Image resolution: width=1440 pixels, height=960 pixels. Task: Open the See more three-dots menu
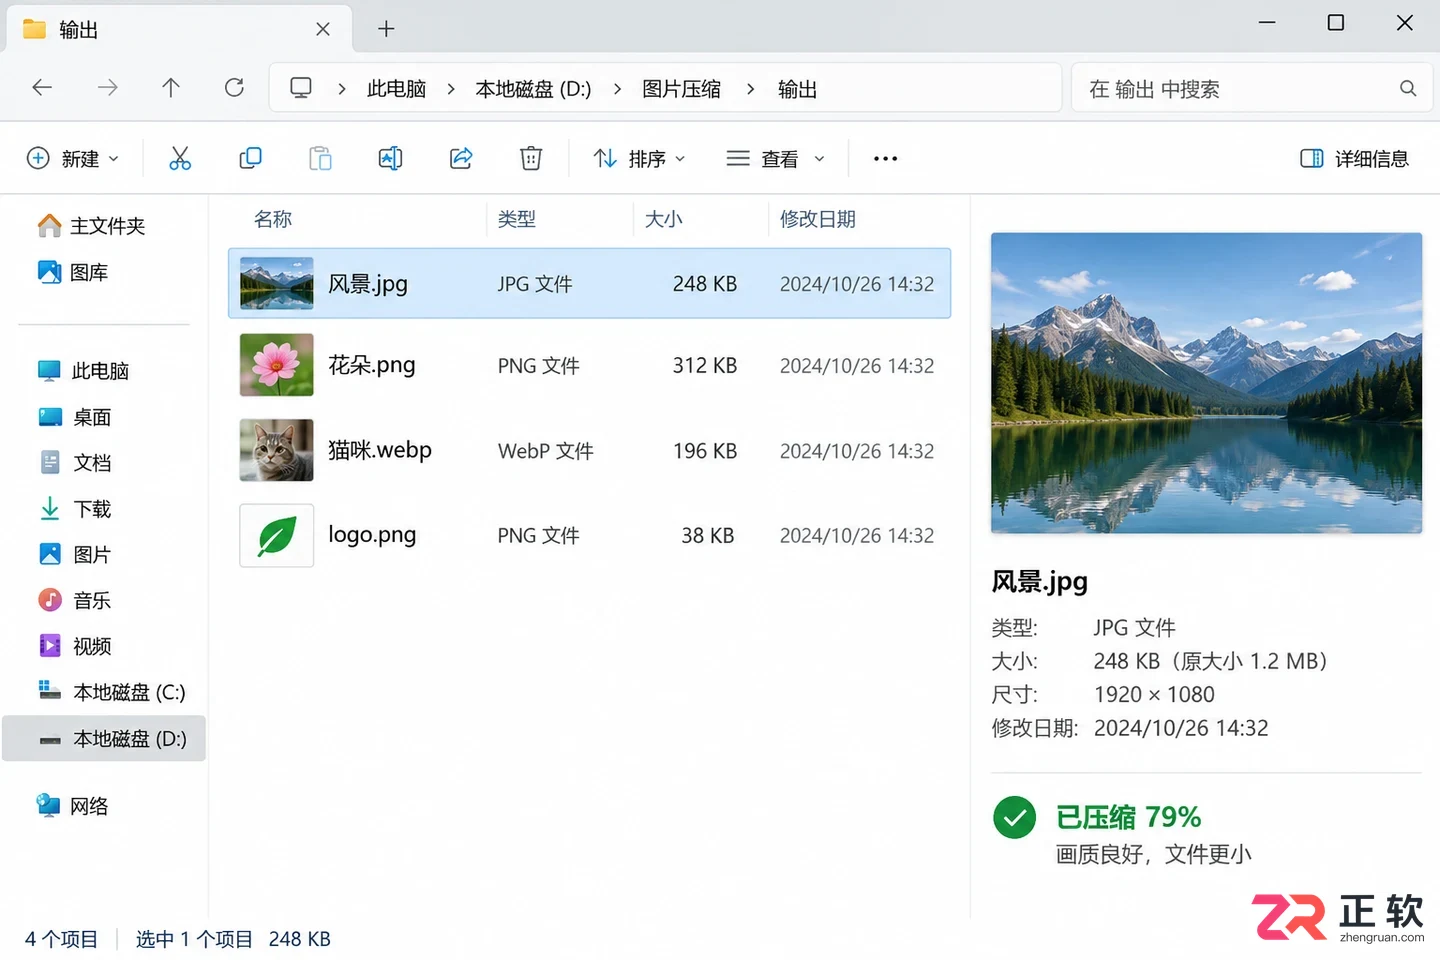[885, 158]
